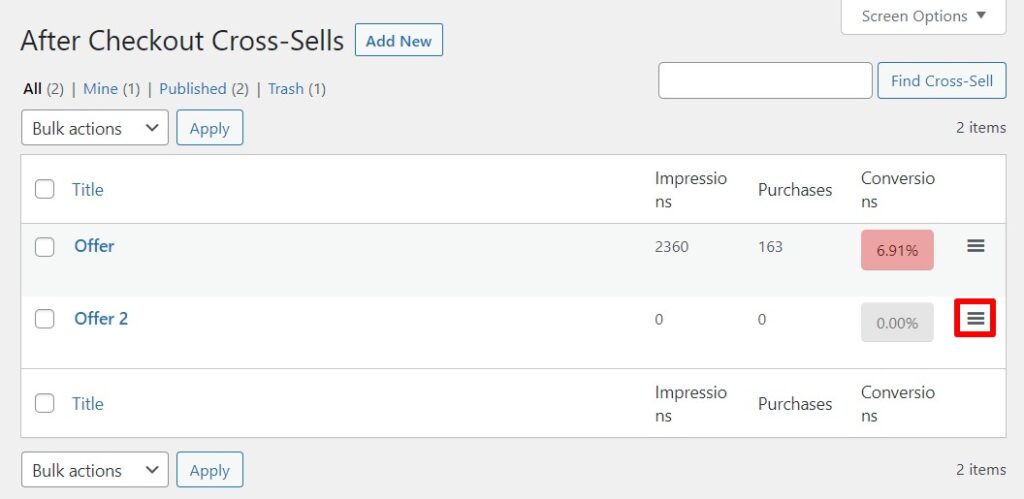Check the select-all checkbox in table footer
This screenshot has height=499, width=1024.
pos(45,403)
